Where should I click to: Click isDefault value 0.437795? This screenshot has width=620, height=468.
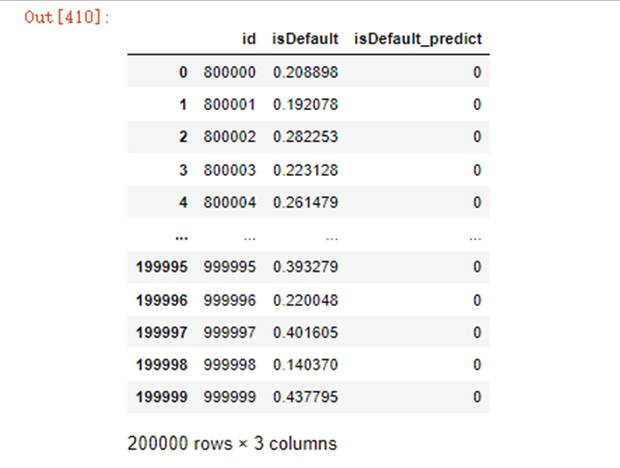pyautogui.click(x=306, y=397)
